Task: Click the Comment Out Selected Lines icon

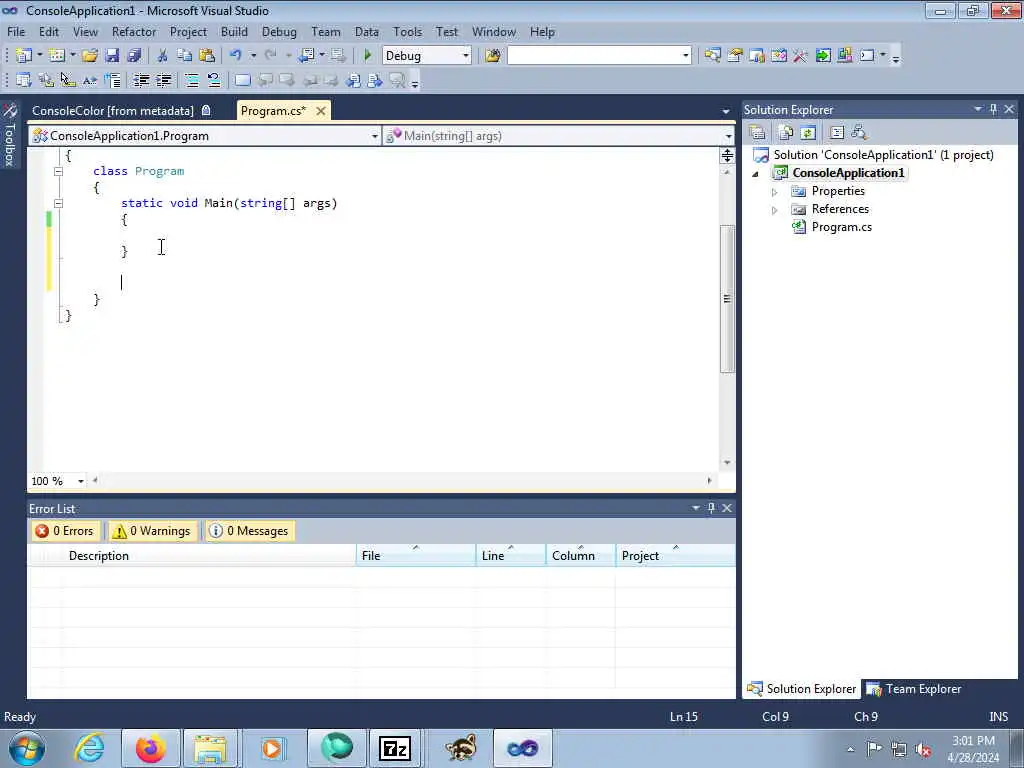Action: tap(191, 80)
